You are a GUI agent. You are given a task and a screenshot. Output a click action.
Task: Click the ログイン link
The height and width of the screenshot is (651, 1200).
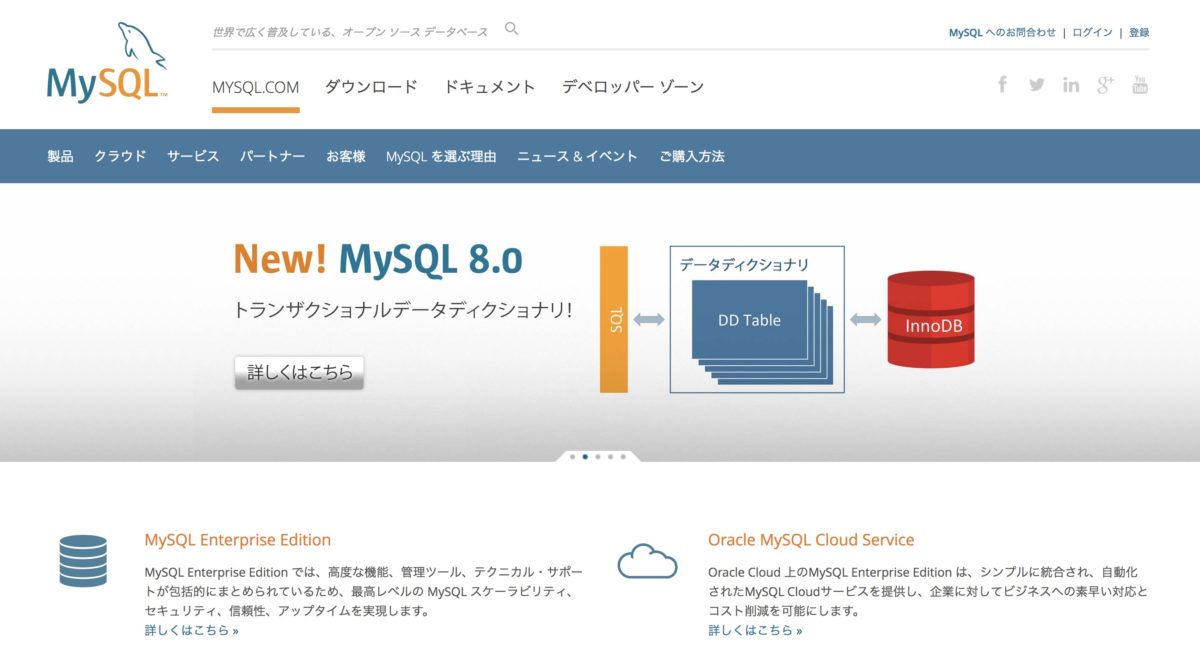[x=1092, y=32]
